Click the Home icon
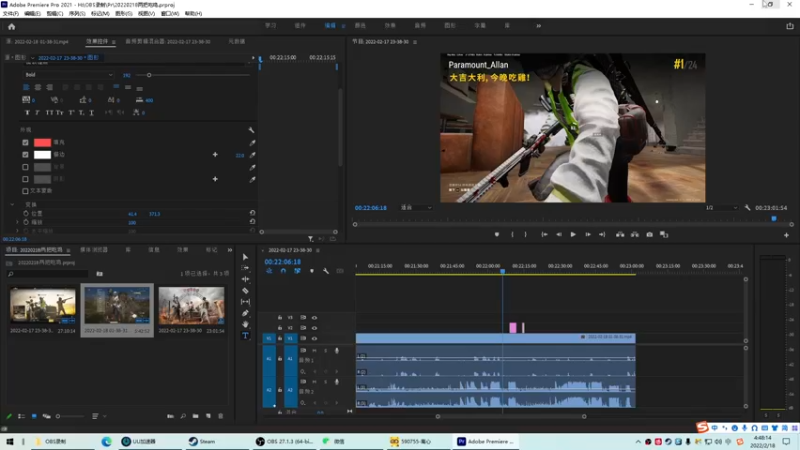800x450 pixels. [11, 27]
